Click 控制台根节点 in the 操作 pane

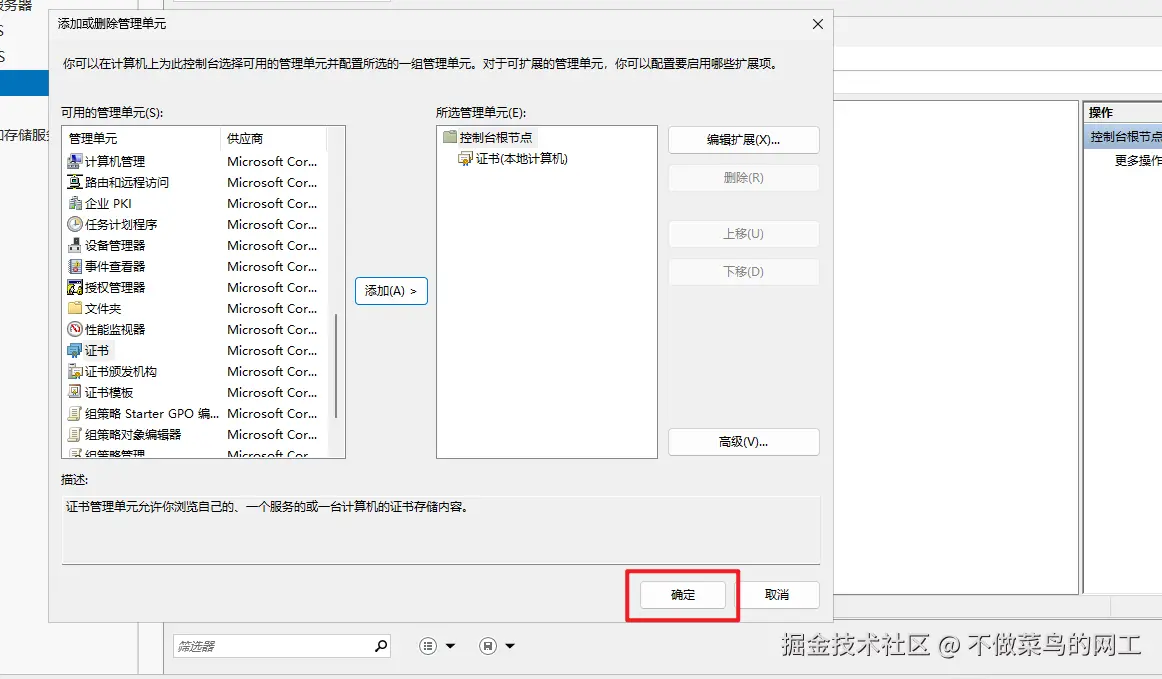[1125, 137]
